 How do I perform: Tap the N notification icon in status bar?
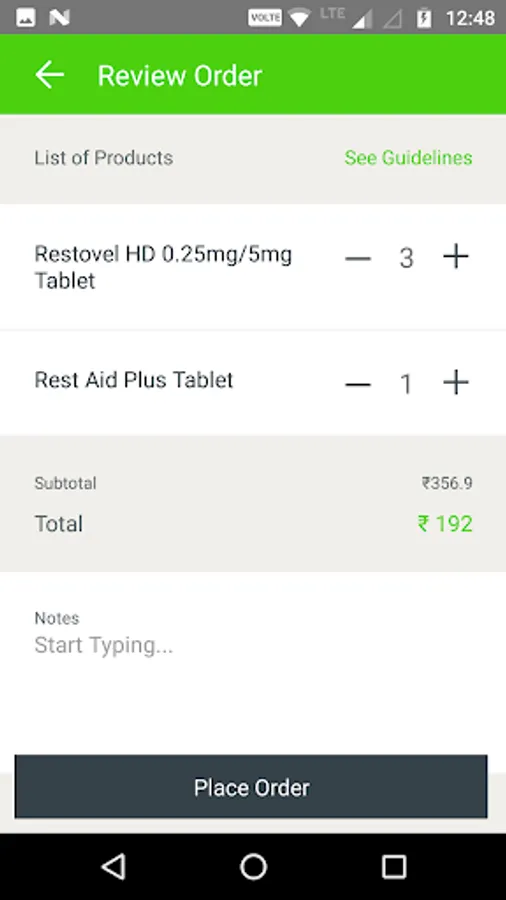pyautogui.click(x=59, y=18)
